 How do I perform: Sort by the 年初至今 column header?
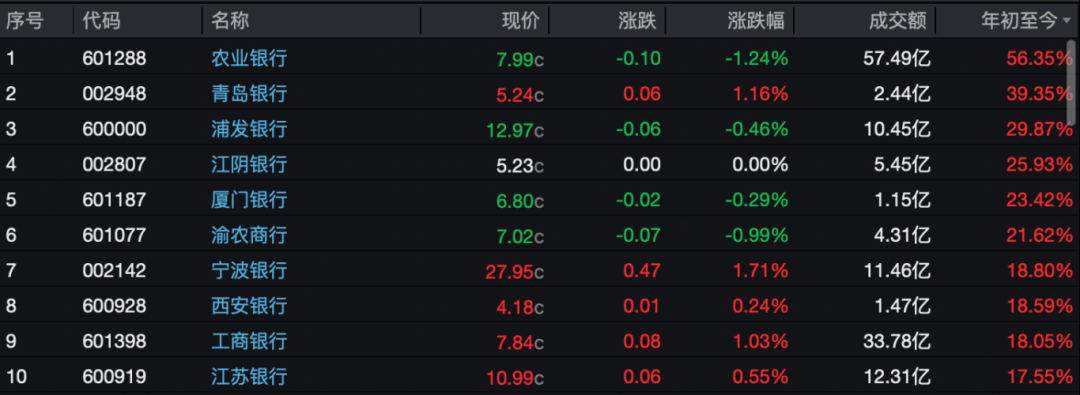click(x=1020, y=21)
